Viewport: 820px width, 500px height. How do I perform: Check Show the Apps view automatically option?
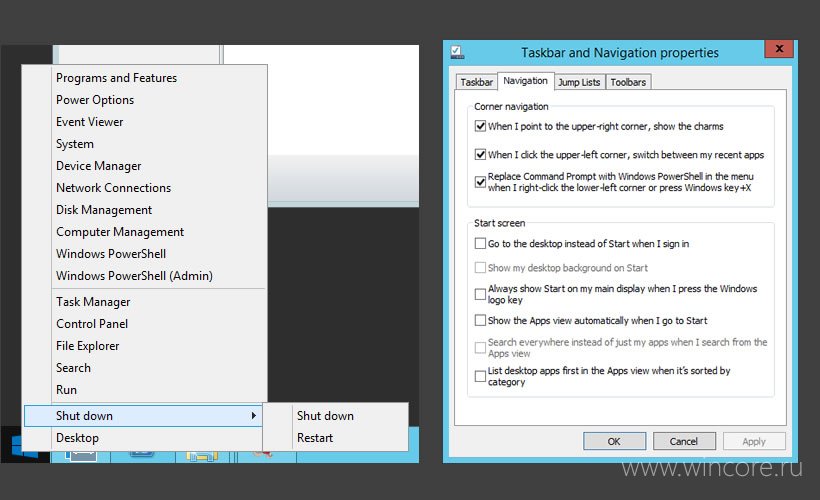(x=480, y=320)
